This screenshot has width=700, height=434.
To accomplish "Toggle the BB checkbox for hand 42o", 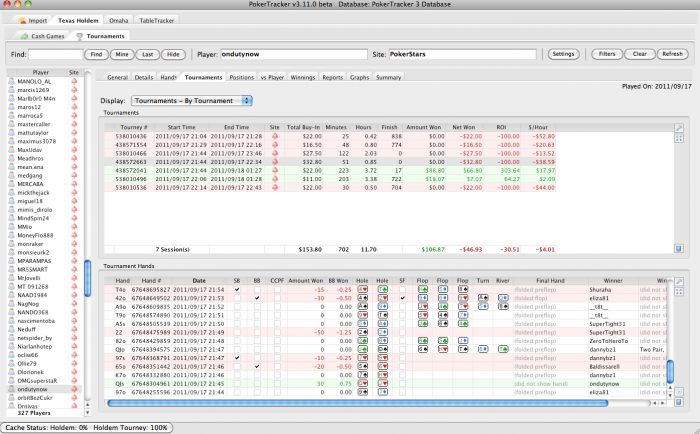I will [256, 297].
